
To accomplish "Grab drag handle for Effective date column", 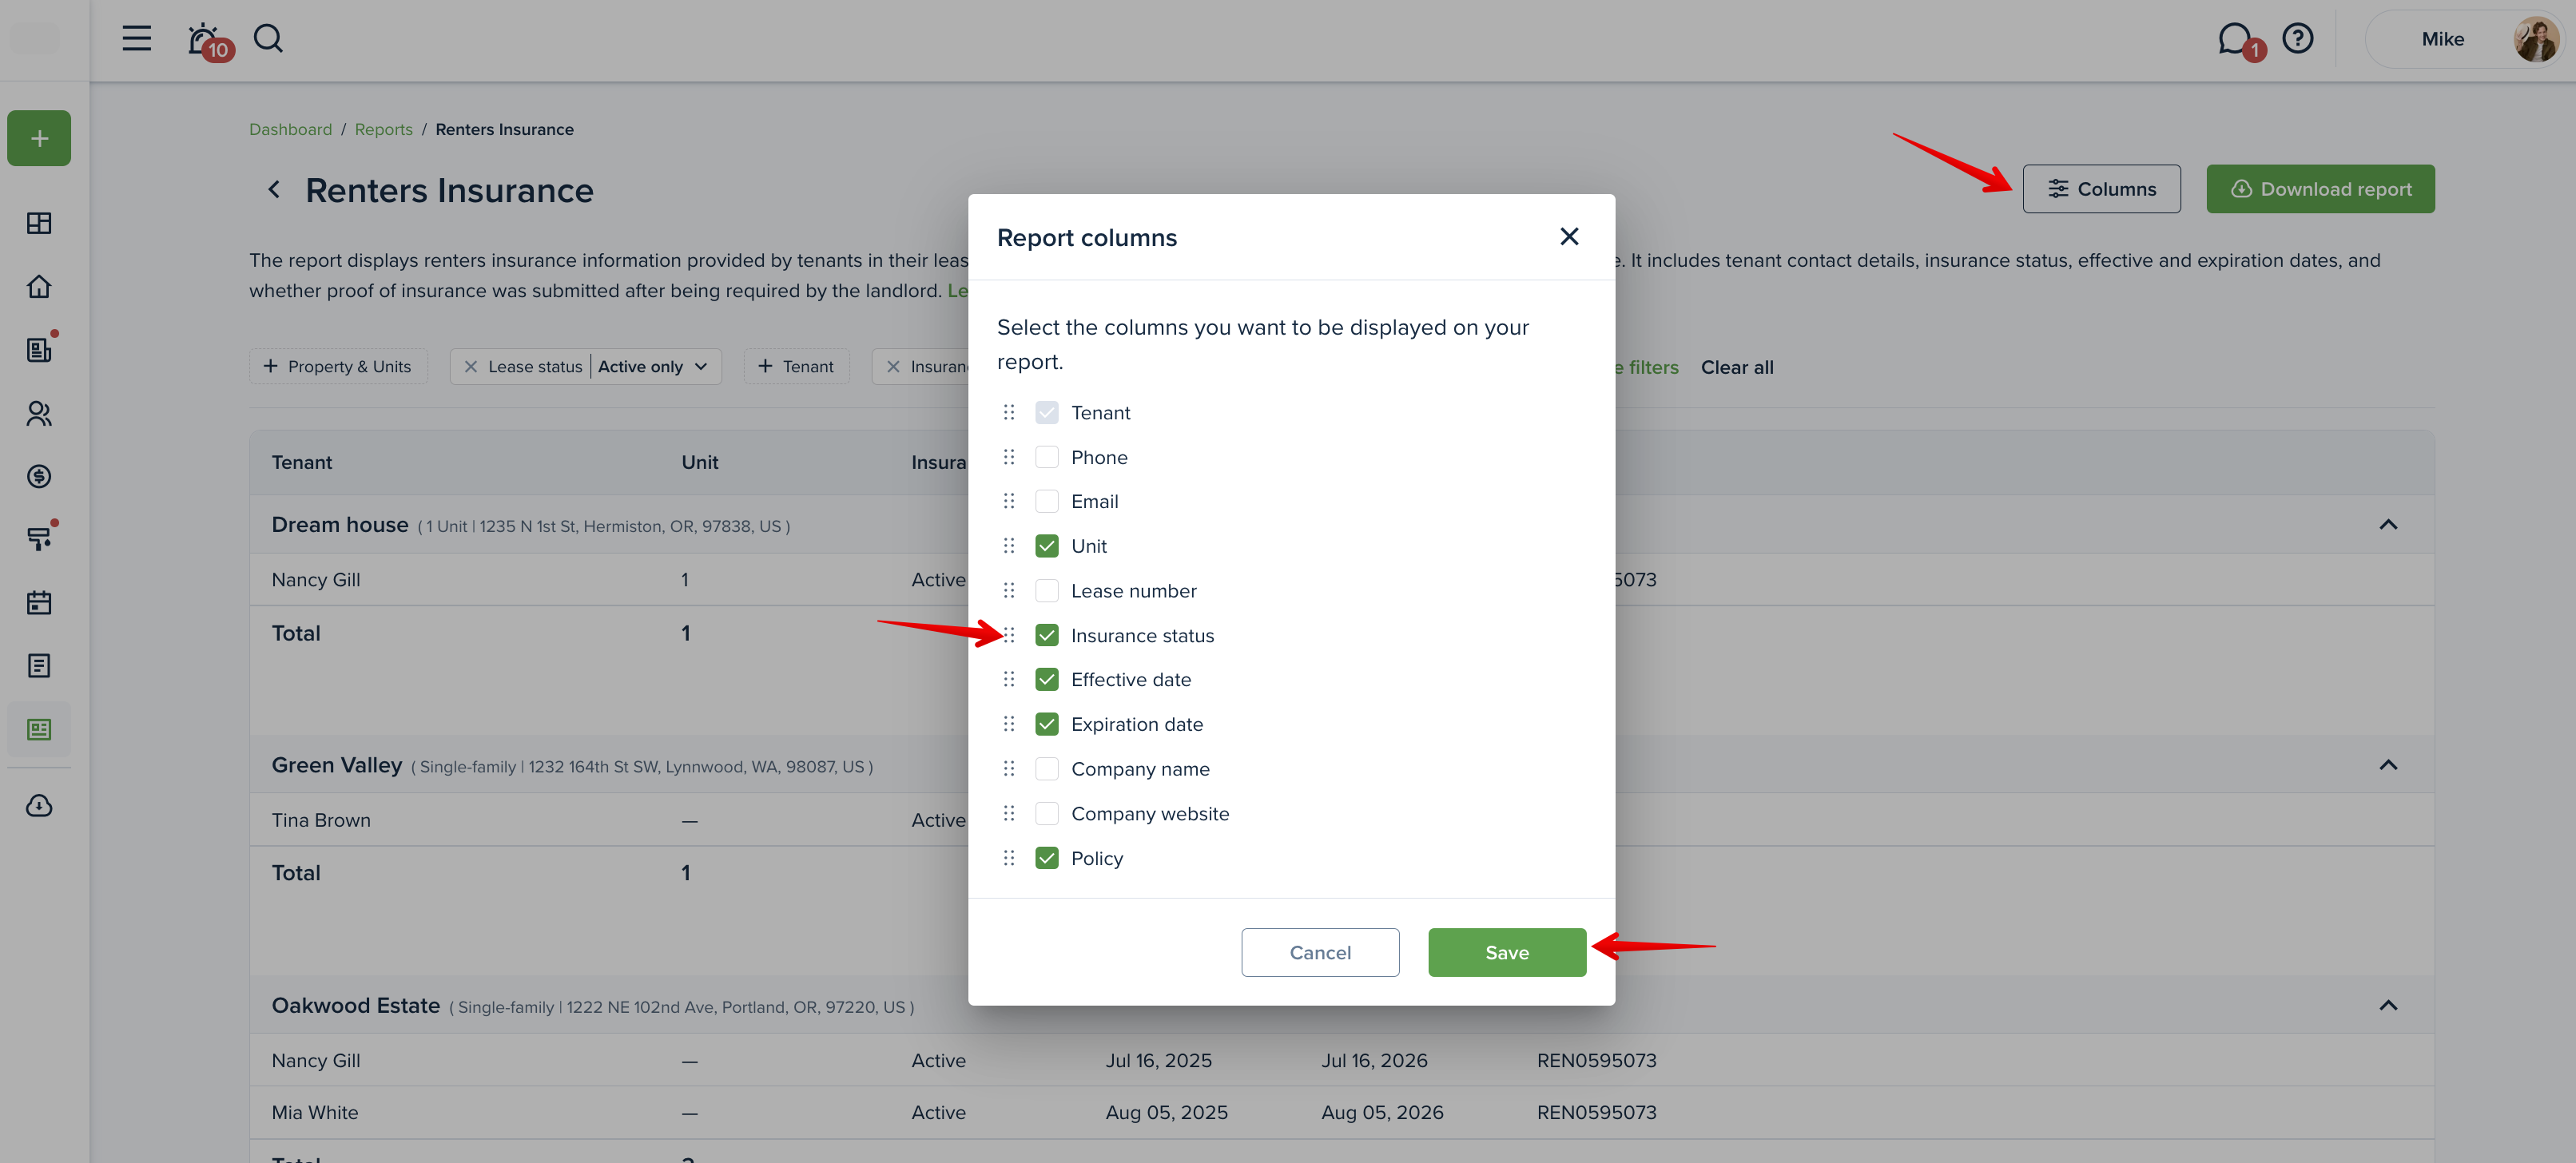I will tap(1009, 679).
